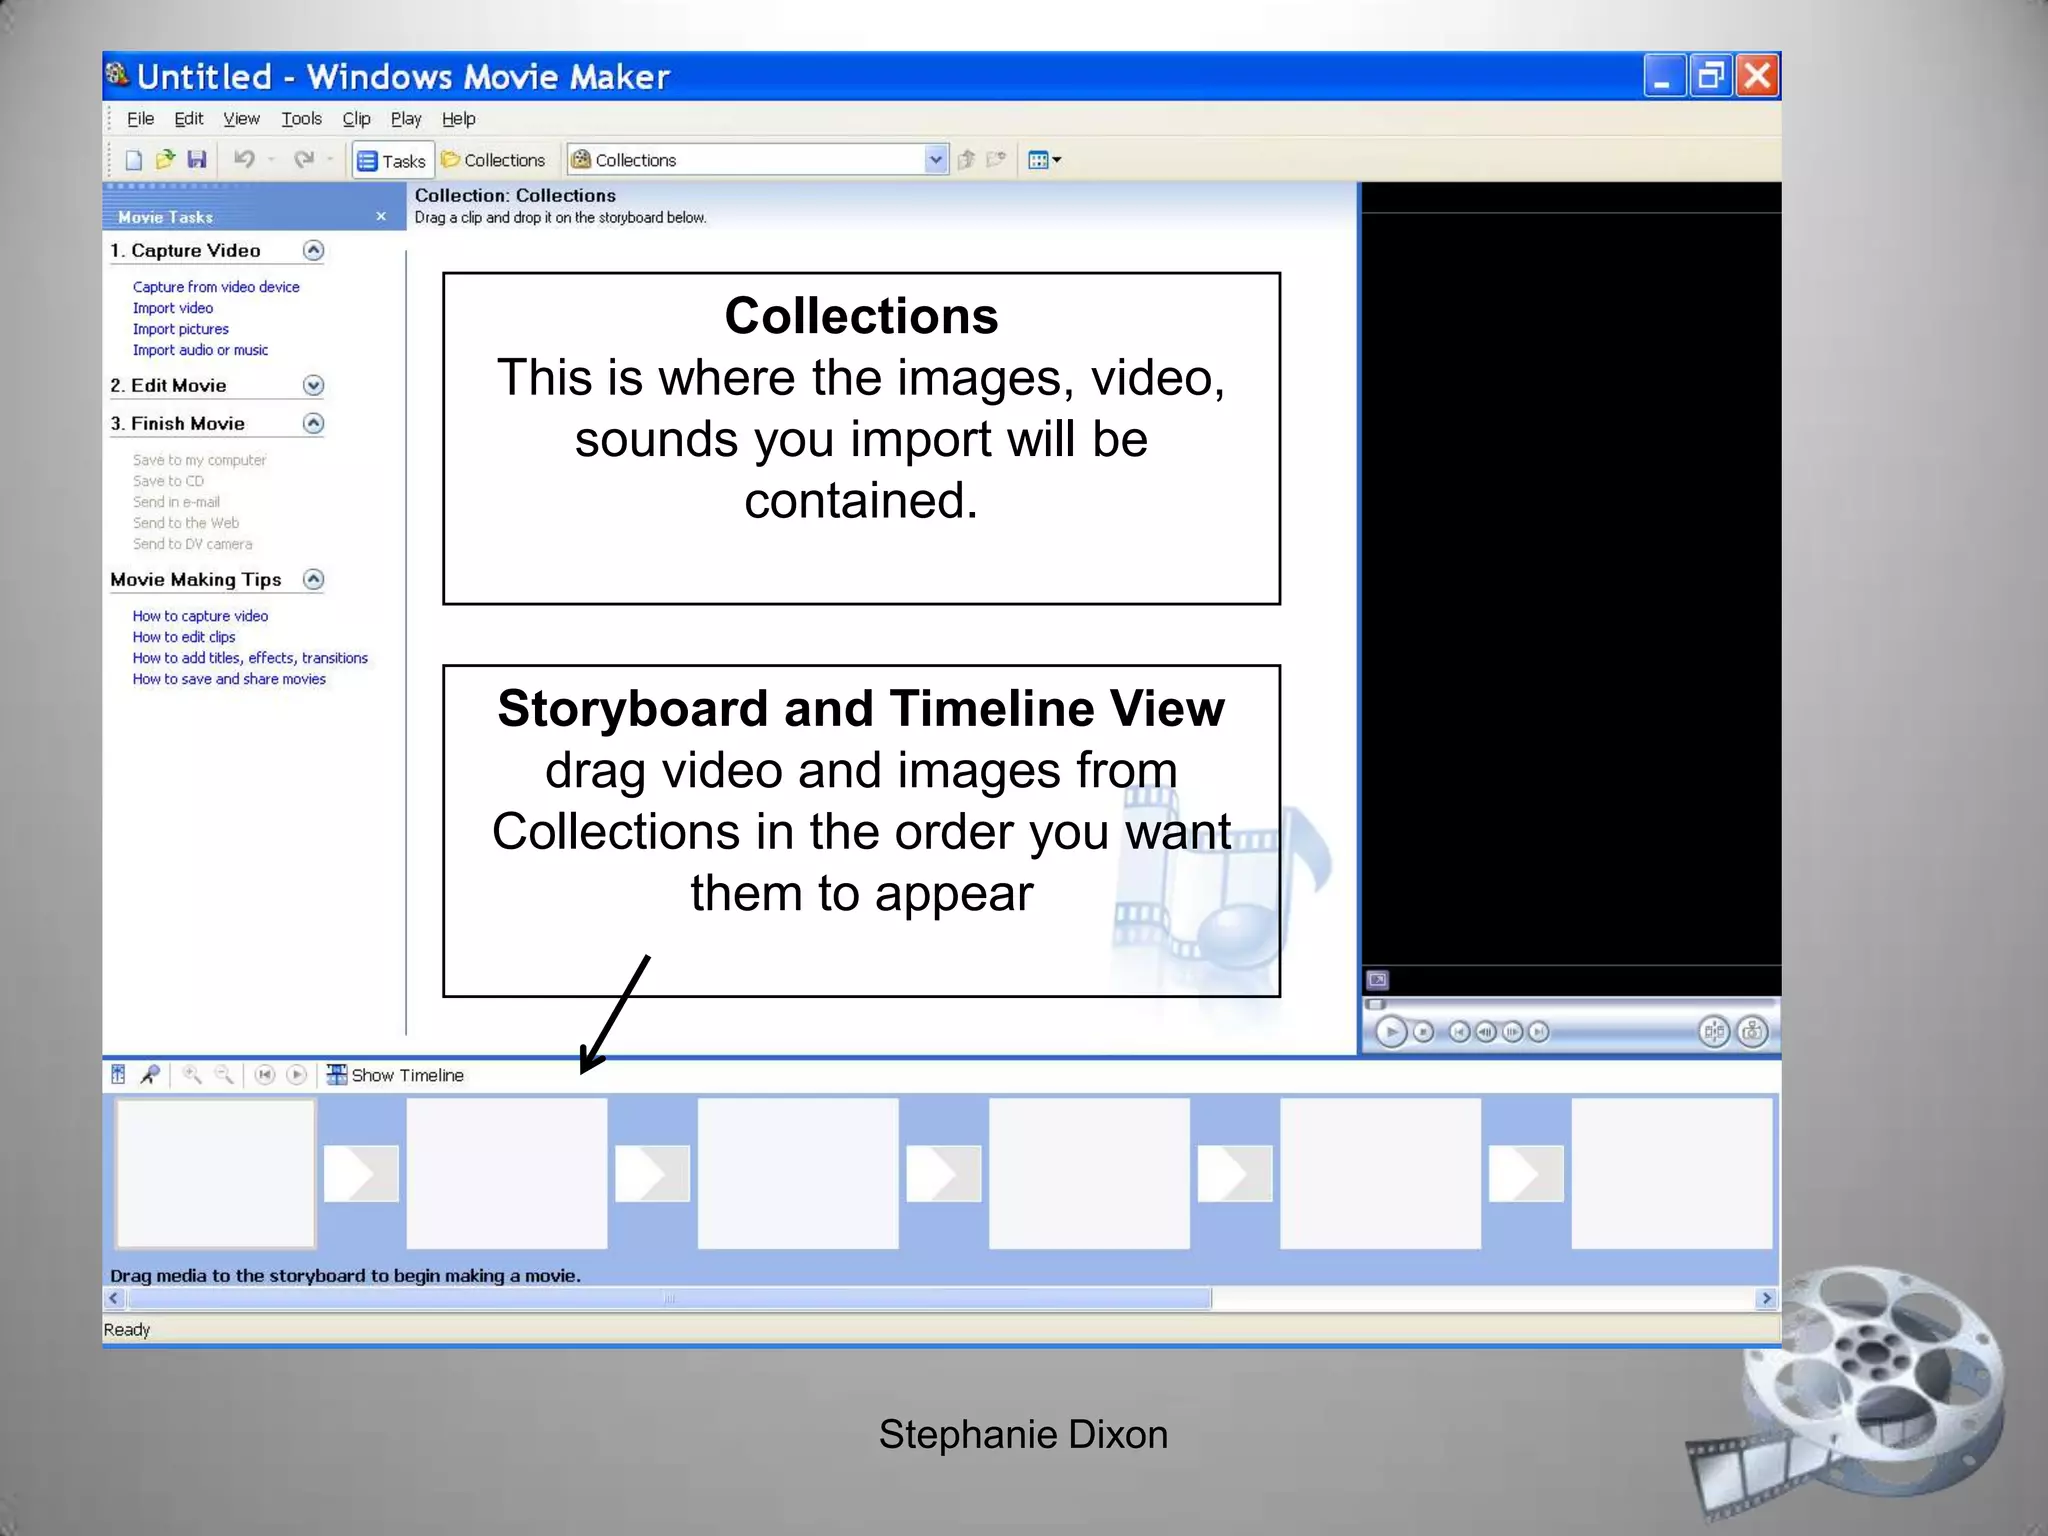Open a project with the folder icon
The height and width of the screenshot is (1536, 2048).
click(x=165, y=159)
